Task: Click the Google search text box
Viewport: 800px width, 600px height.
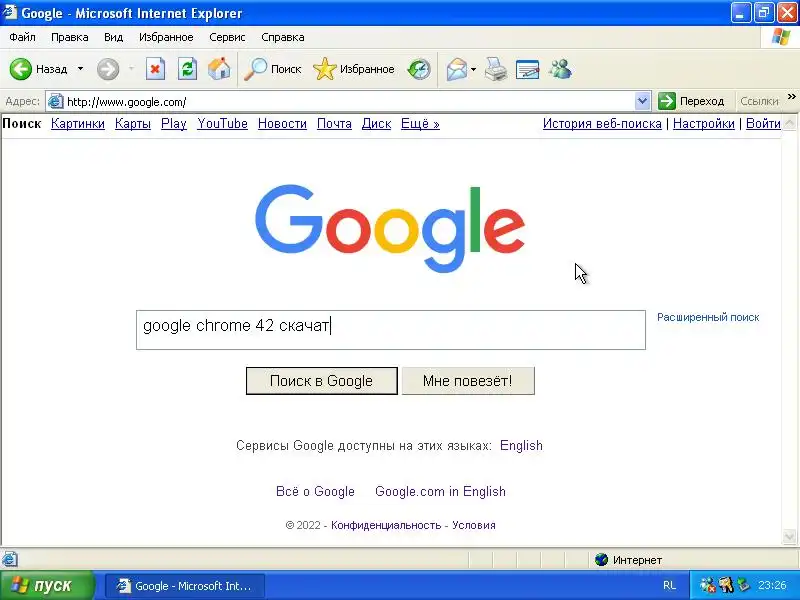Action: (x=391, y=330)
